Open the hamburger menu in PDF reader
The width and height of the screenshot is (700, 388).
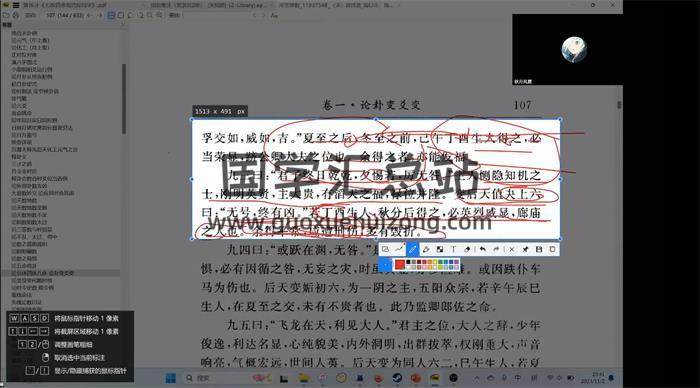16,5
